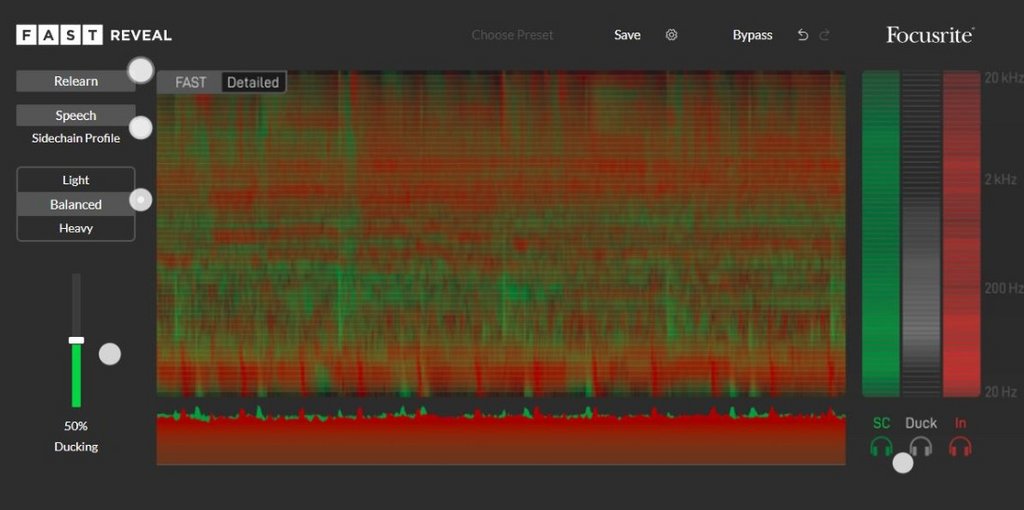Select Light ducking mode
This screenshot has width=1024, height=510.
point(76,180)
